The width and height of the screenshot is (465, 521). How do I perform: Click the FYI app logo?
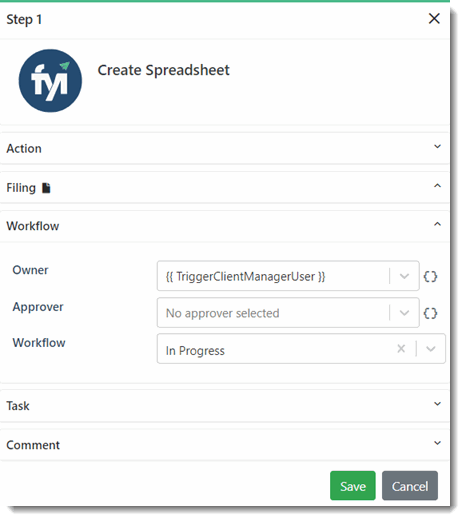50,81
